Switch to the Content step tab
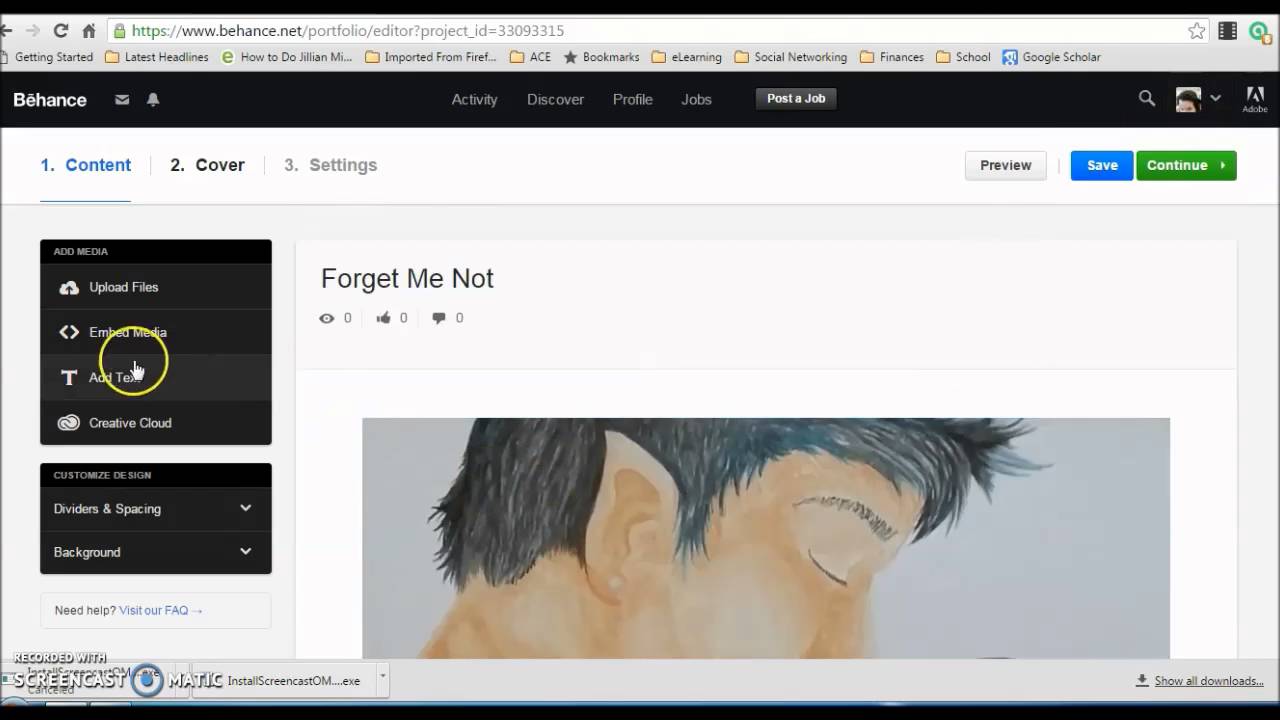 pyautogui.click(x=85, y=165)
